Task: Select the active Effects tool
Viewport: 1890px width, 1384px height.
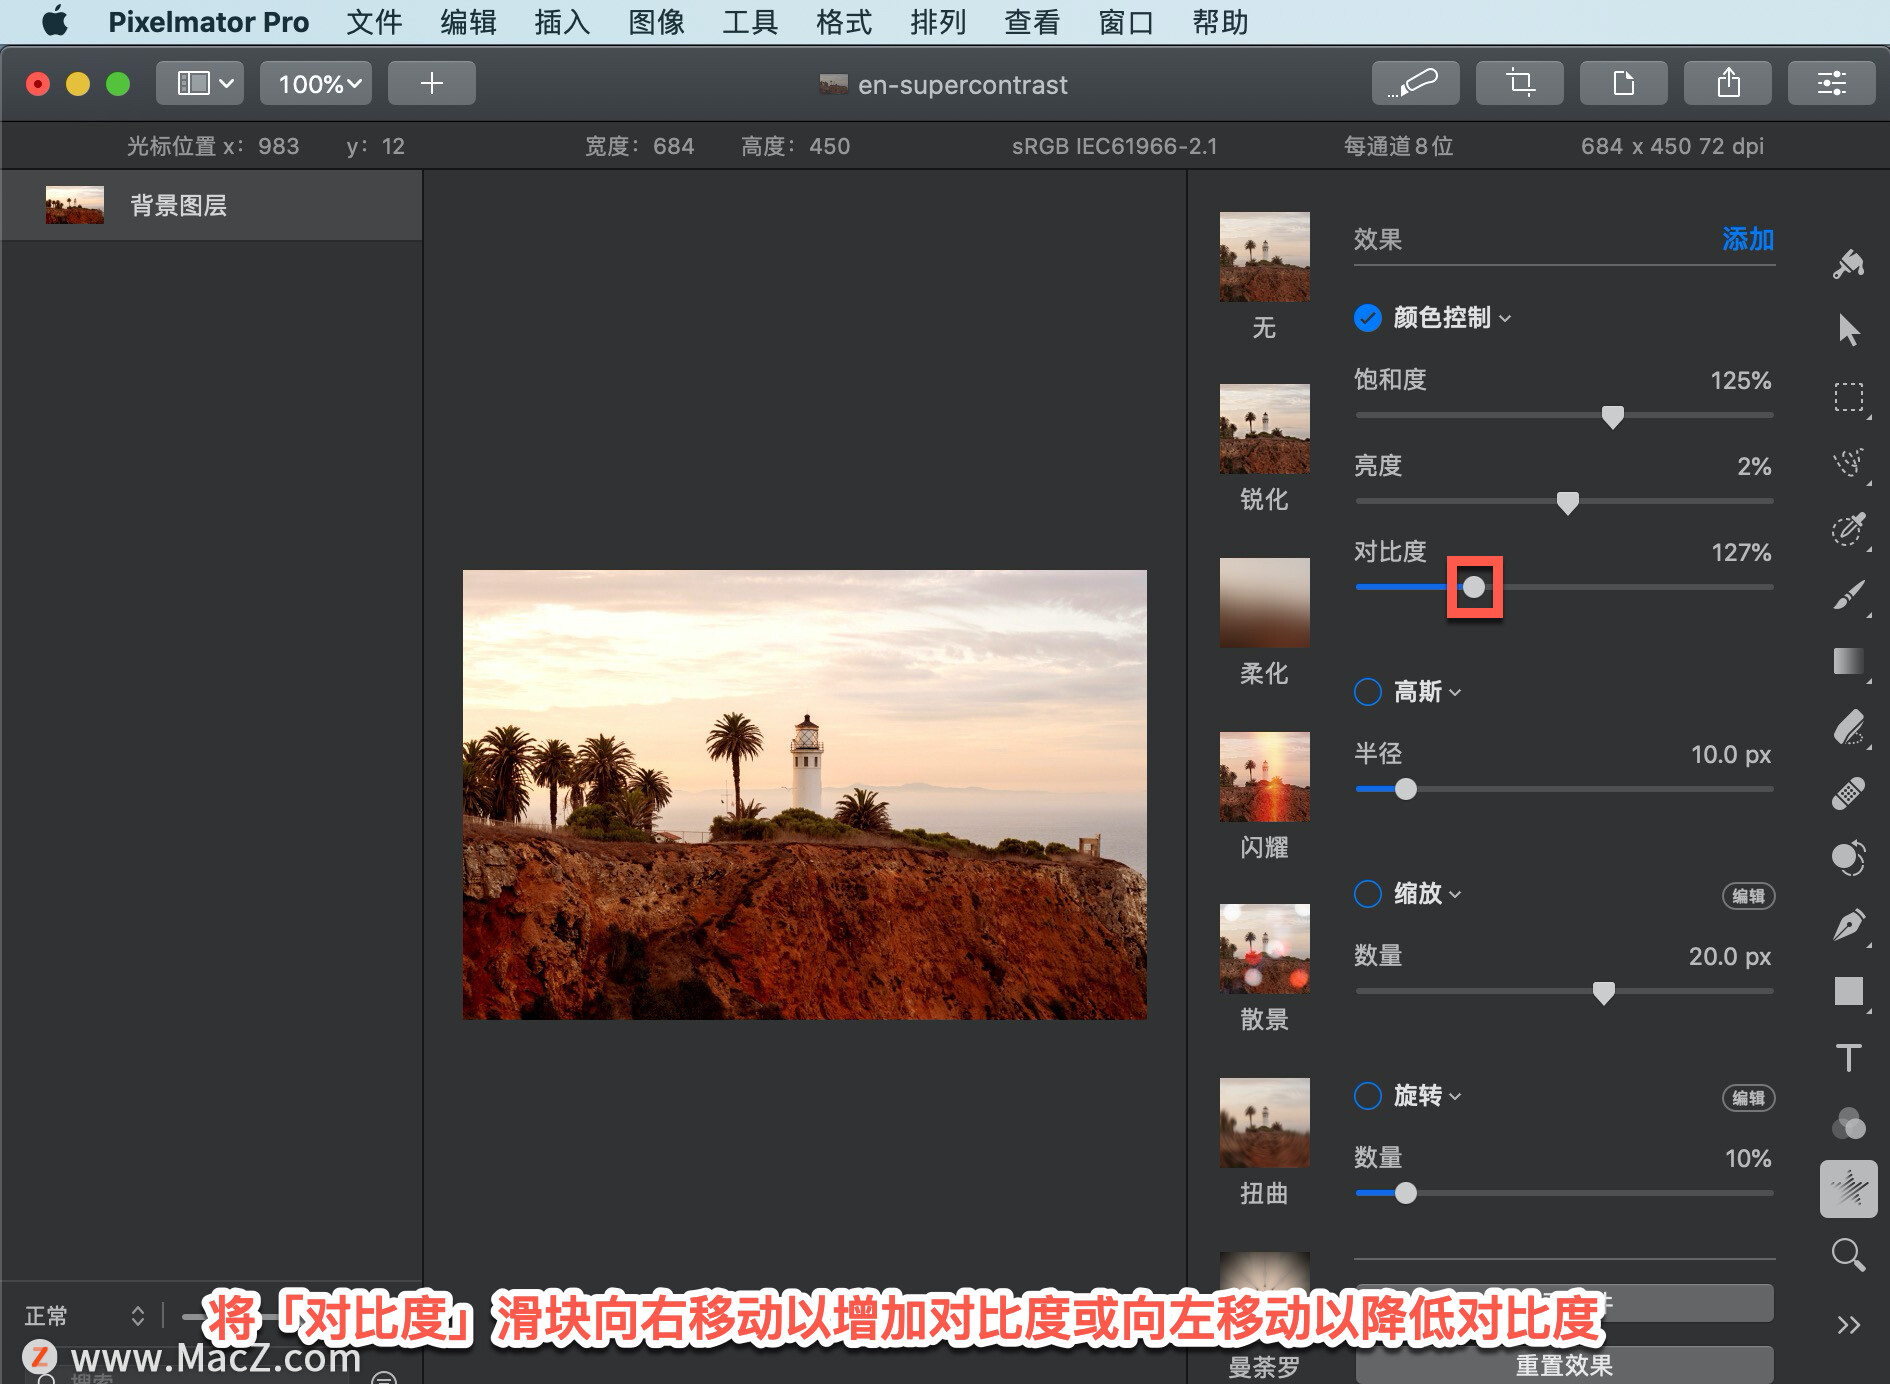Action: pyautogui.click(x=1848, y=1189)
